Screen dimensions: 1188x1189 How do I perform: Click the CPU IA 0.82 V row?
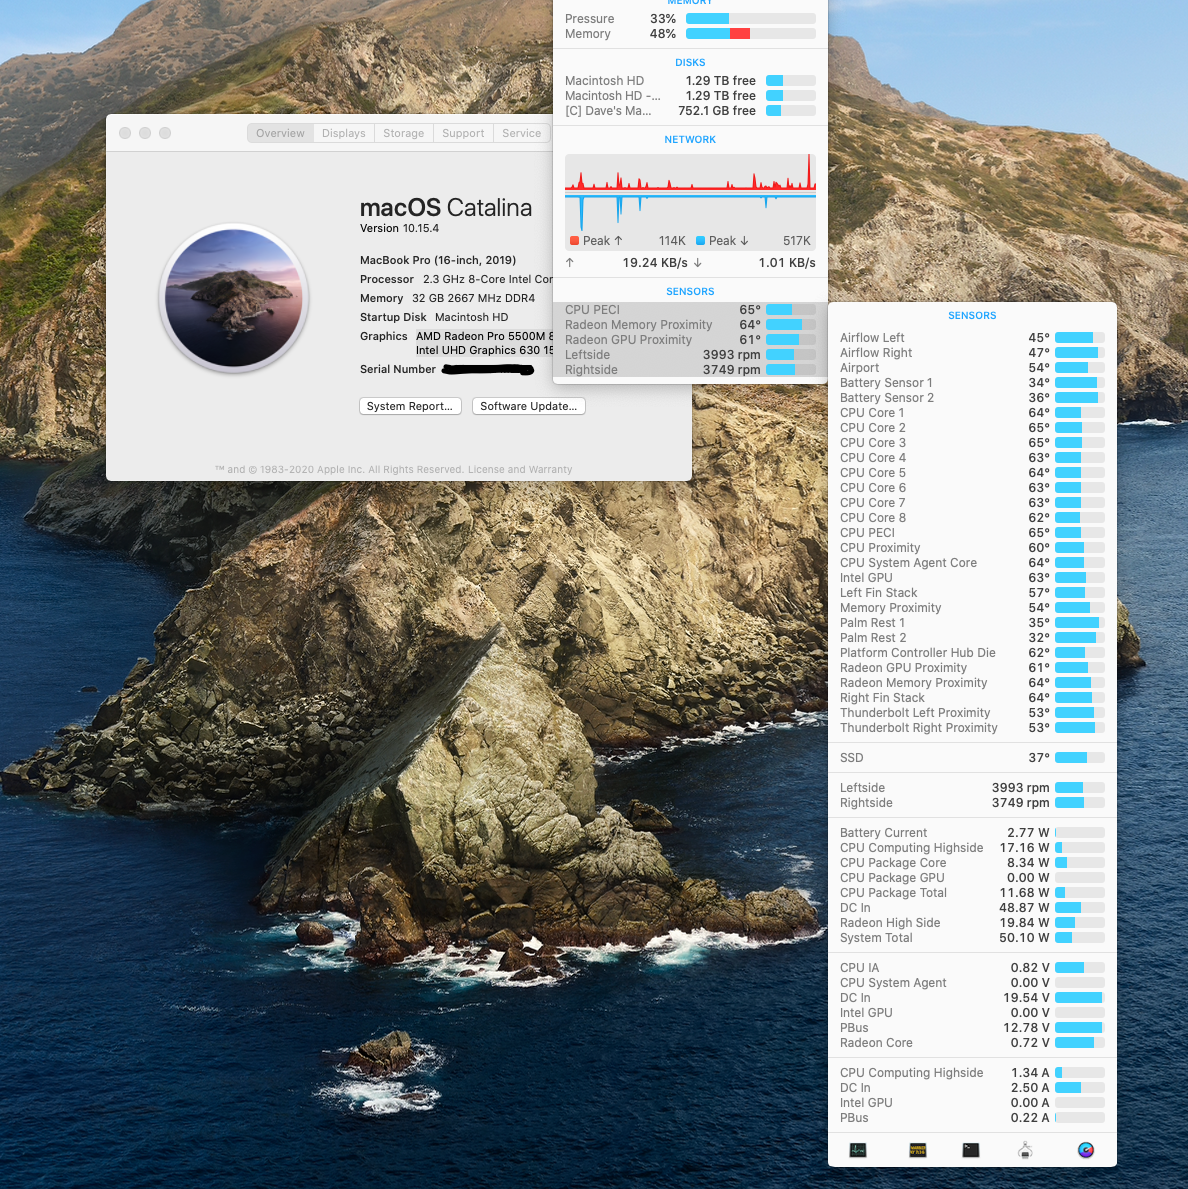coord(972,968)
